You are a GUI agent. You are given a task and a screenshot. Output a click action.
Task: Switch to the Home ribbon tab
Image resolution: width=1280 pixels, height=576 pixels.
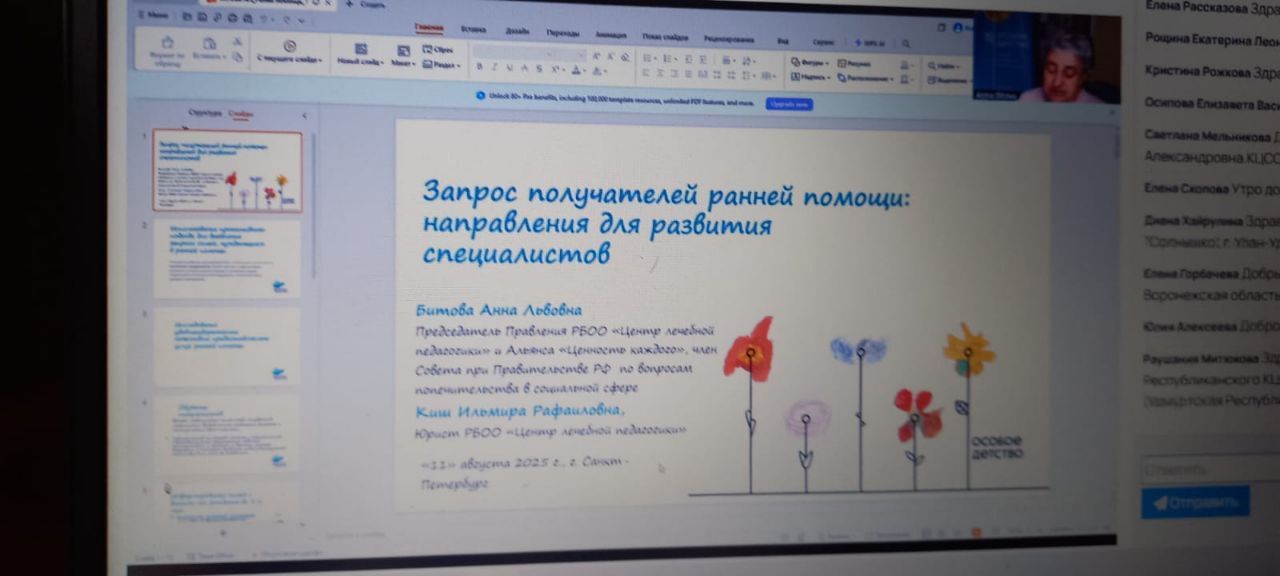pos(429,27)
